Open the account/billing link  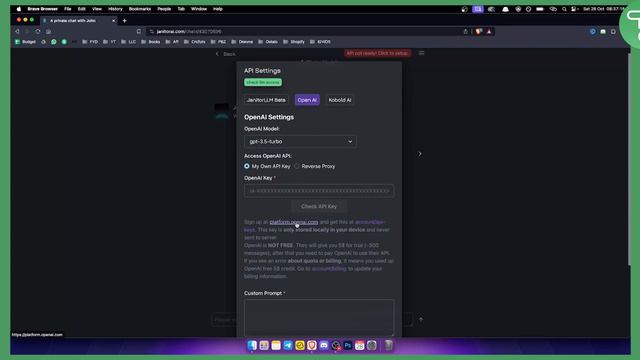click(329, 269)
